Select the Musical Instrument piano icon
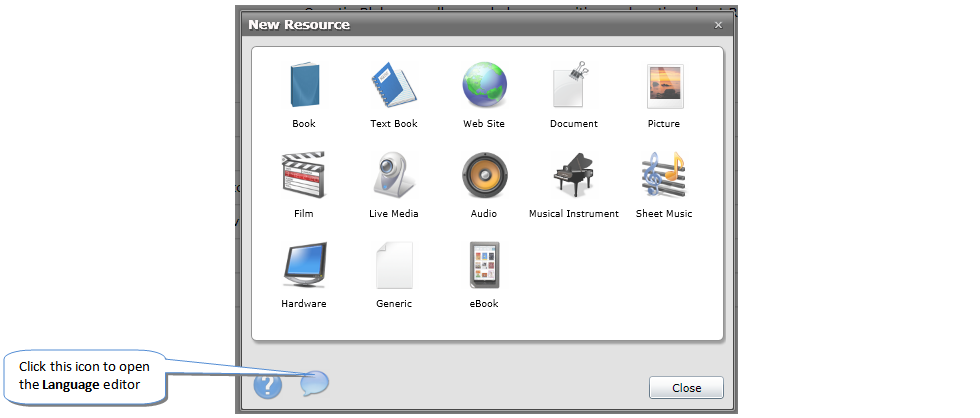The width and height of the screenshot is (980, 418). point(574,175)
